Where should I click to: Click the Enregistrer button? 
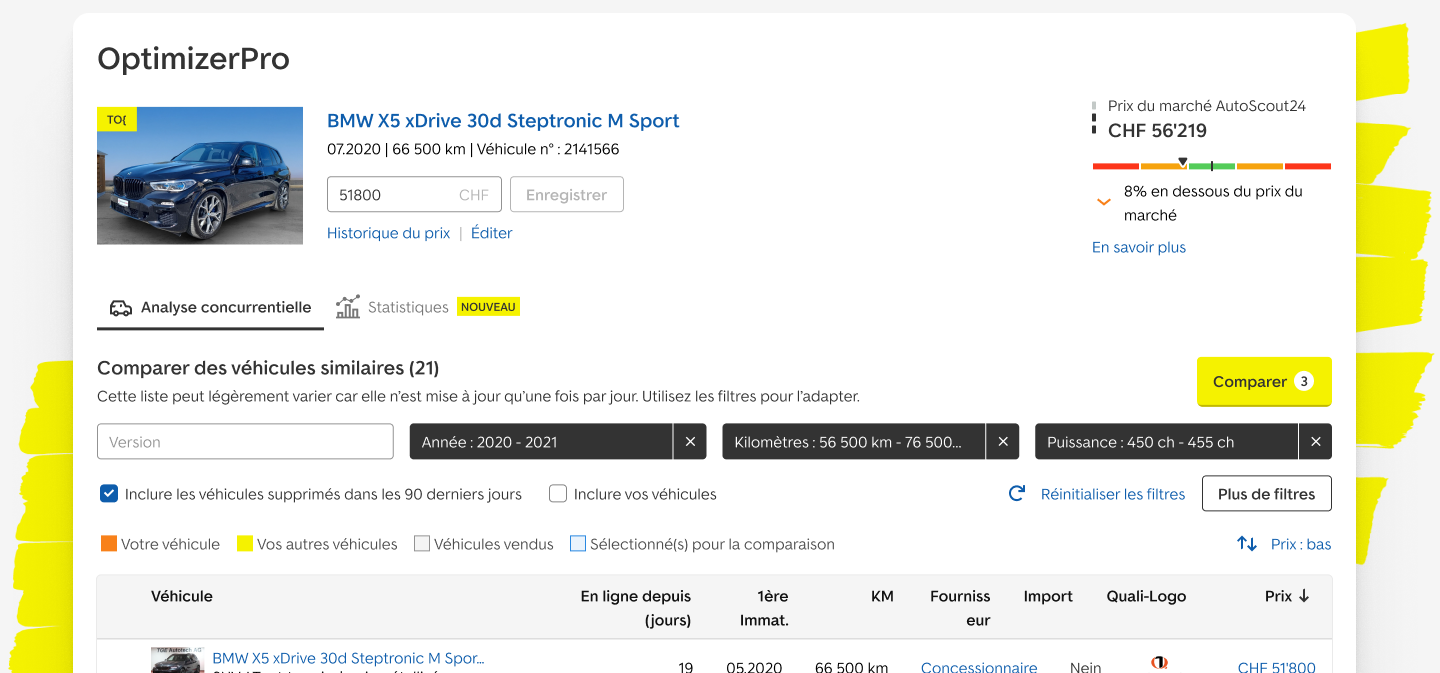pos(567,195)
